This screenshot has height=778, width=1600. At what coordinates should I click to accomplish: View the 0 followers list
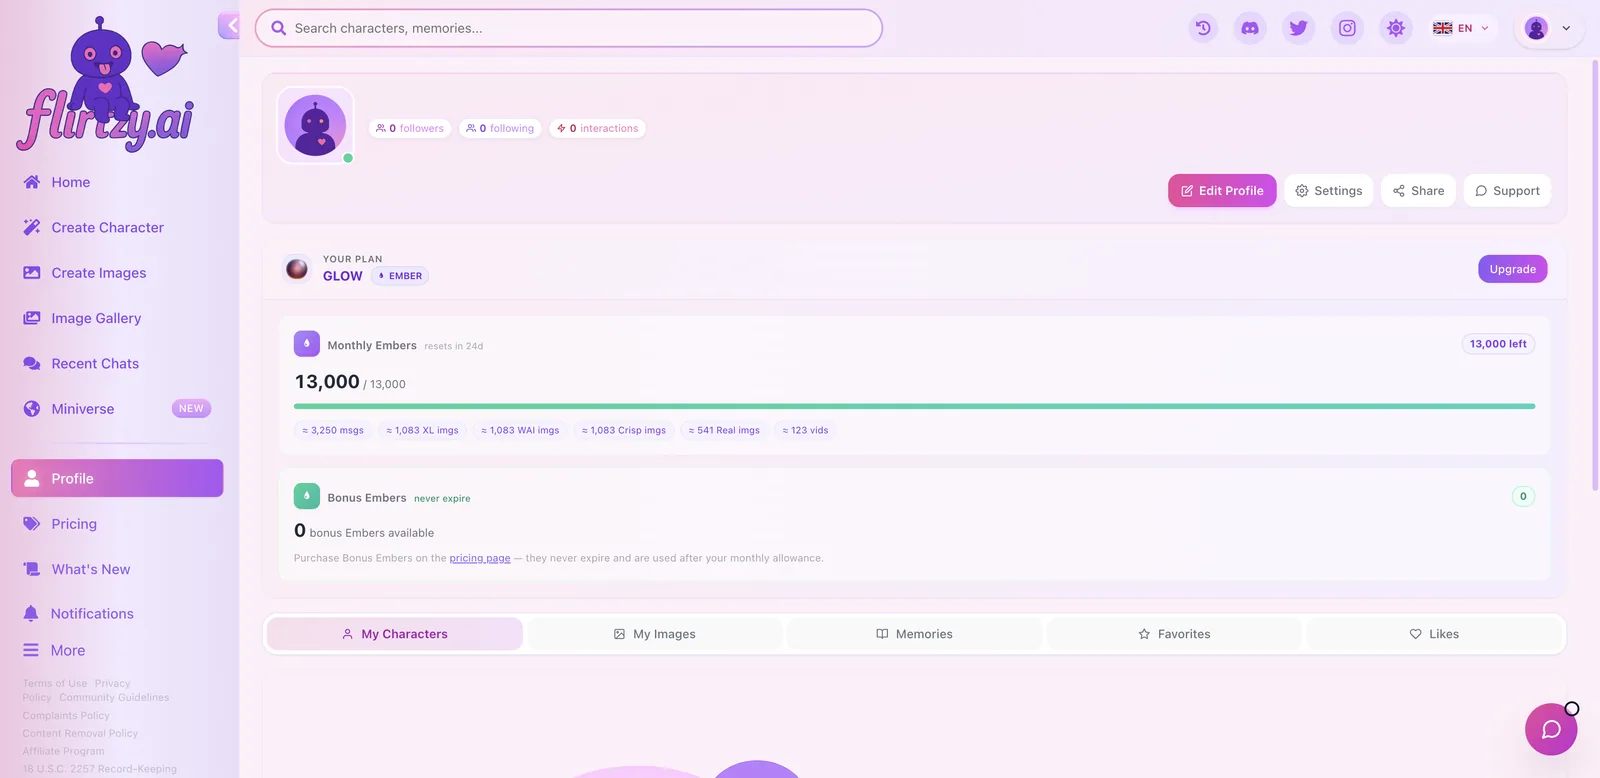pyautogui.click(x=410, y=128)
